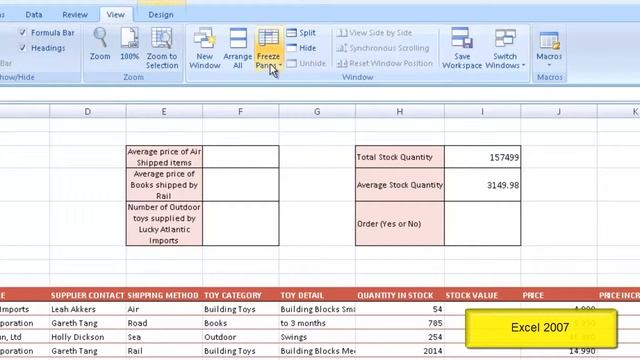Click empty cell beside Average price of Air Shipped
Image resolution: width=640 pixels, height=360 pixels.
[x=240, y=157]
